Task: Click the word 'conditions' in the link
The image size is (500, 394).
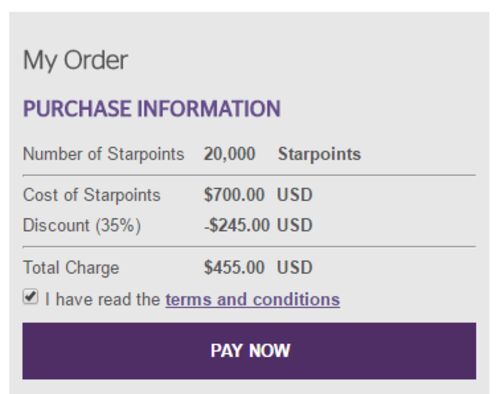Action: pyautogui.click(x=296, y=299)
